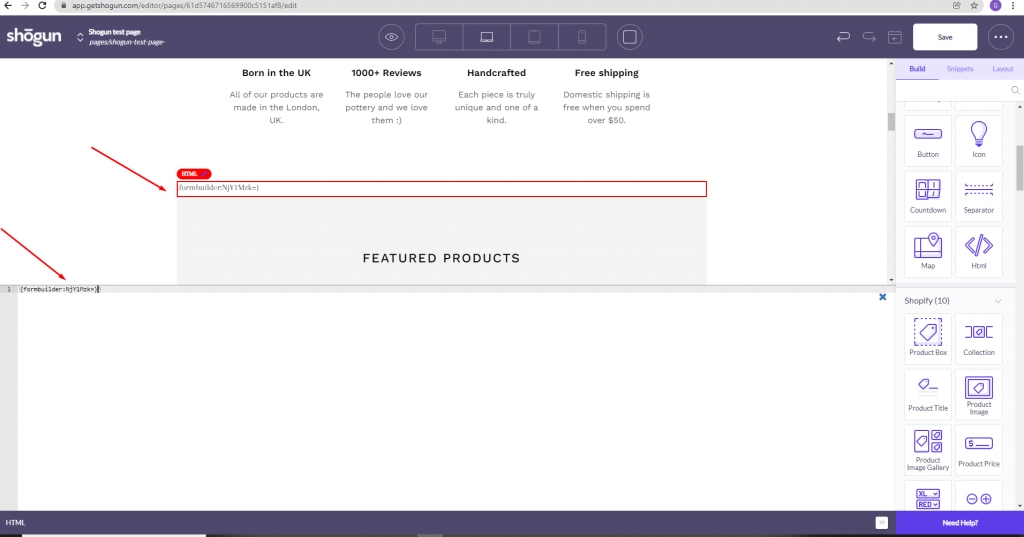This screenshot has height=537, width=1024.
Task: Open the three-dot more options menu
Action: click(x=1000, y=37)
